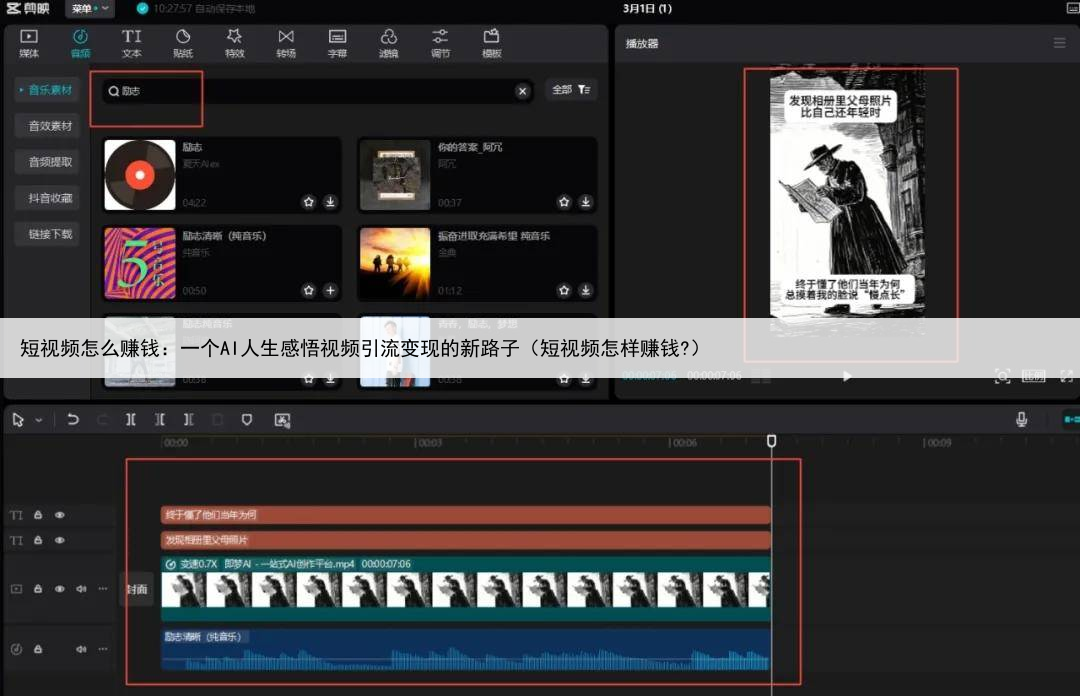Expand the 菜单 dropdown menu
Viewport: 1080px width, 696px height.
(x=89, y=9)
